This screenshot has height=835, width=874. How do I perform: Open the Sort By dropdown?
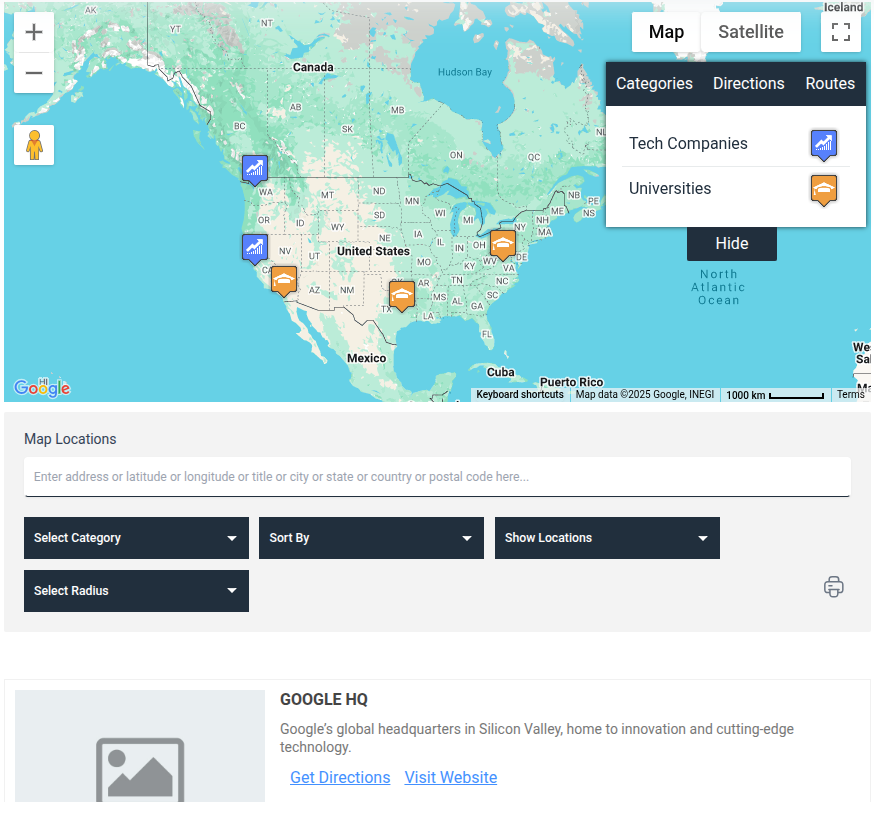(x=371, y=538)
